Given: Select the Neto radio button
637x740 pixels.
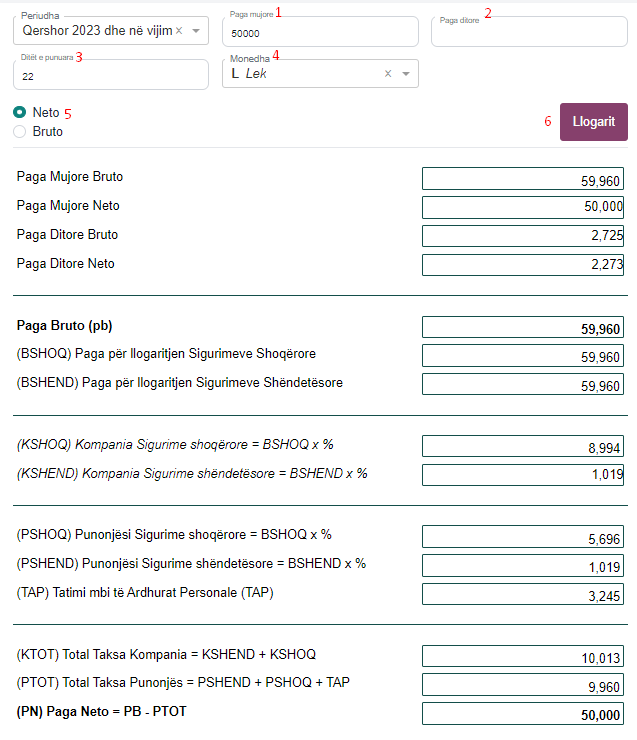Looking at the screenshot, I should tap(20, 113).
